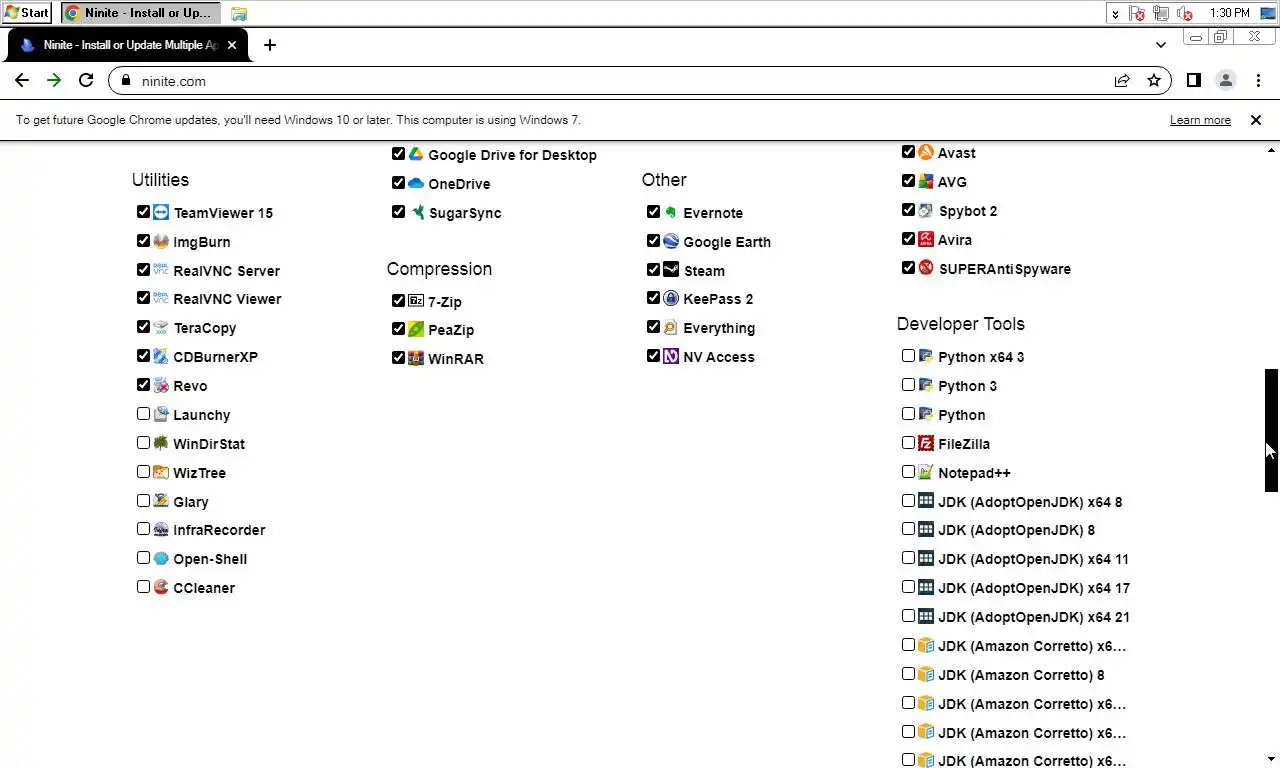Reload the ninite.com page

(86, 81)
